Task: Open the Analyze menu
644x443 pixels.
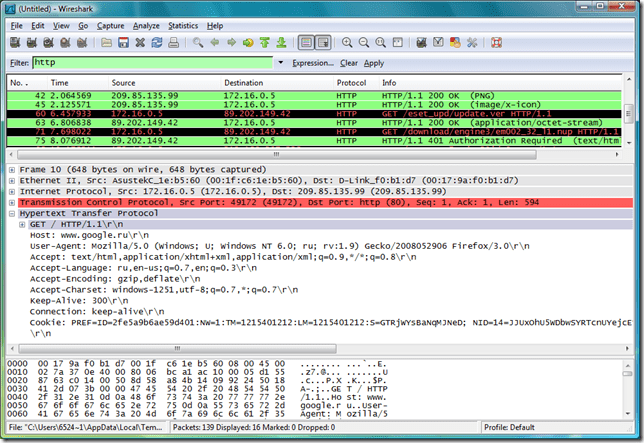Action: [x=146, y=25]
